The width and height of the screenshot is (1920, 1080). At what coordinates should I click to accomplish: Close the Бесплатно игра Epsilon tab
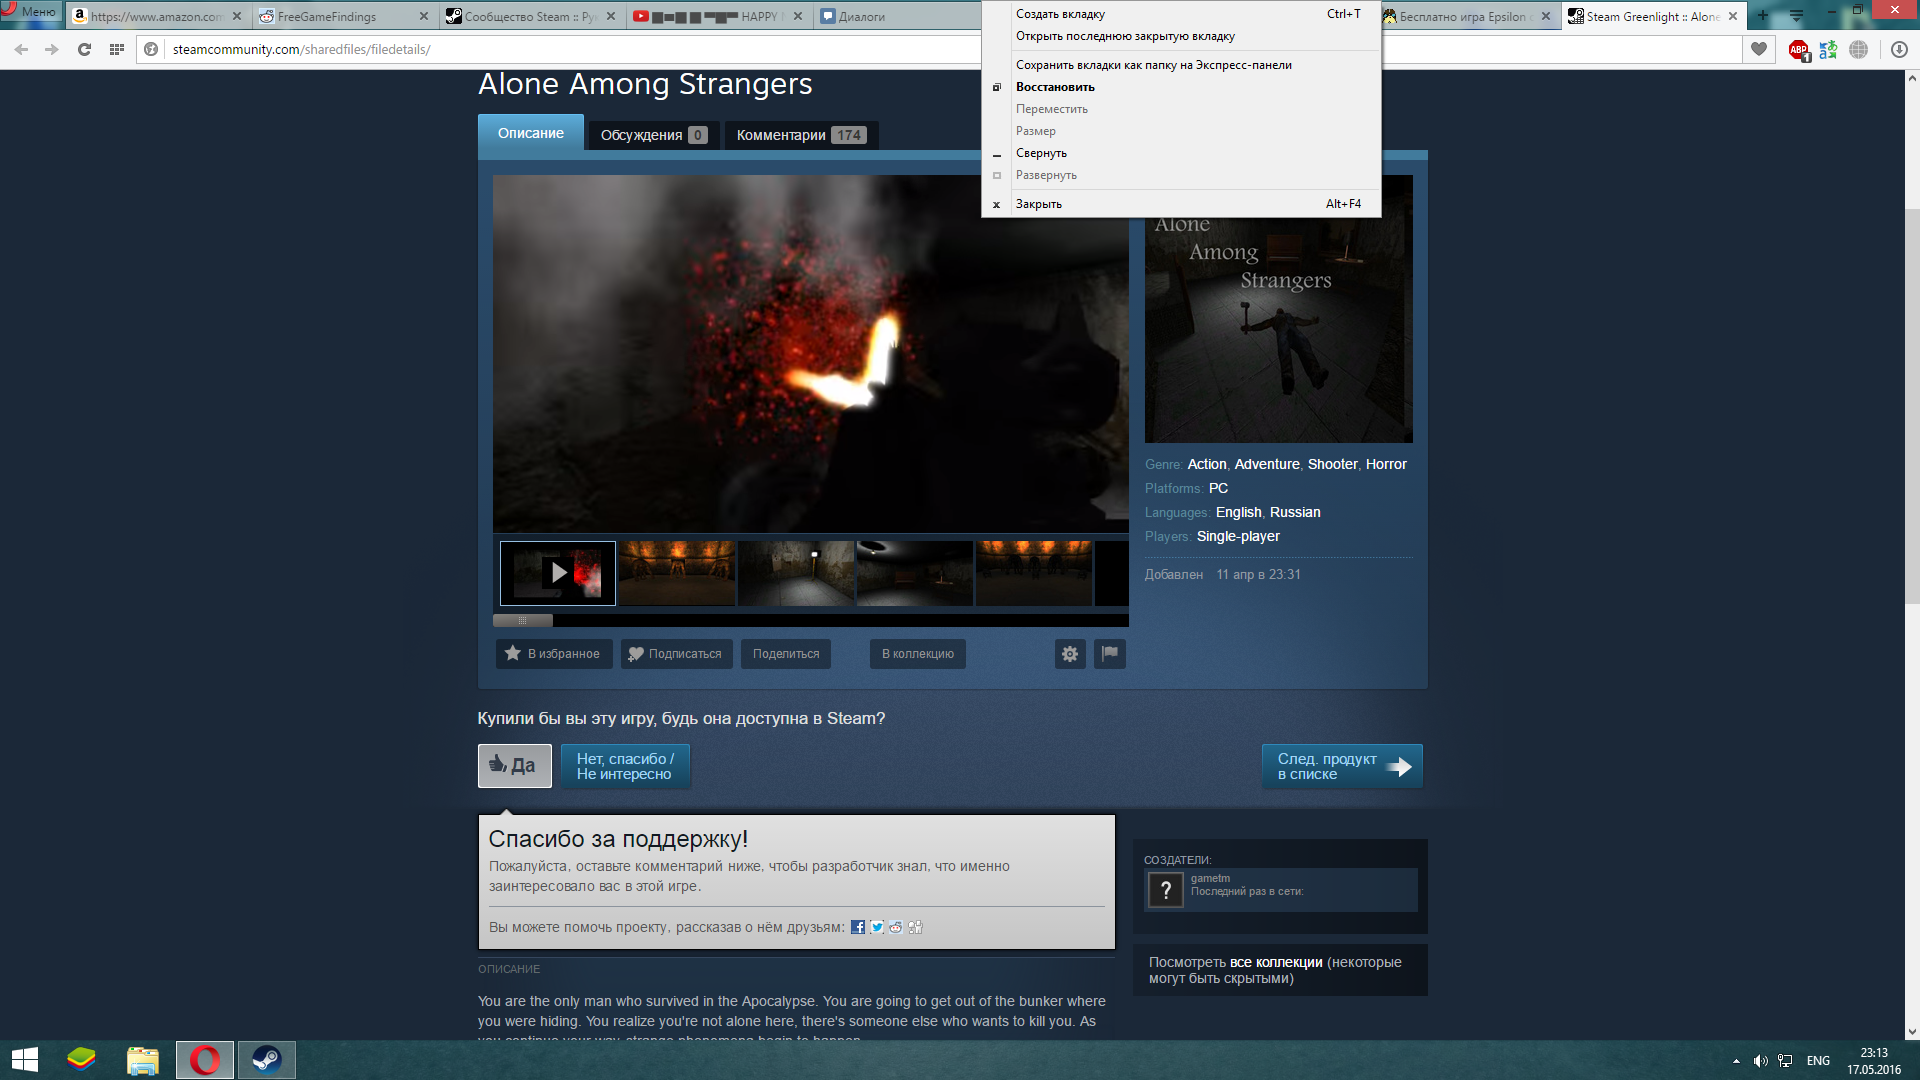coord(1546,16)
